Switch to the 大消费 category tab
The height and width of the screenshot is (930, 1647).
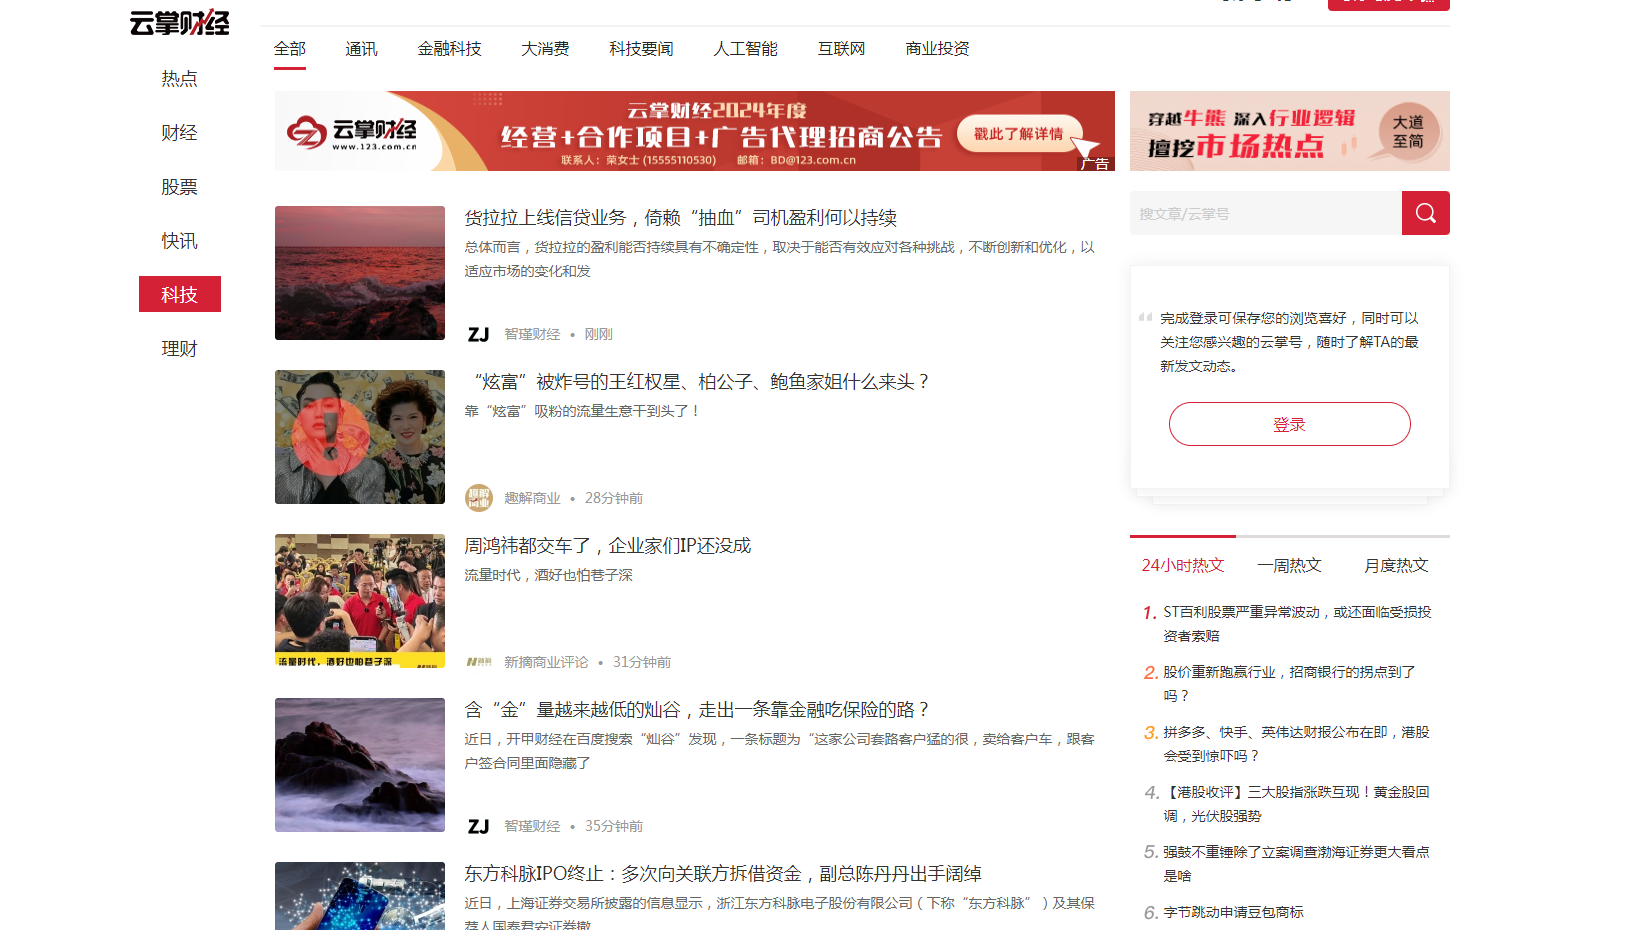(x=546, y=48)
